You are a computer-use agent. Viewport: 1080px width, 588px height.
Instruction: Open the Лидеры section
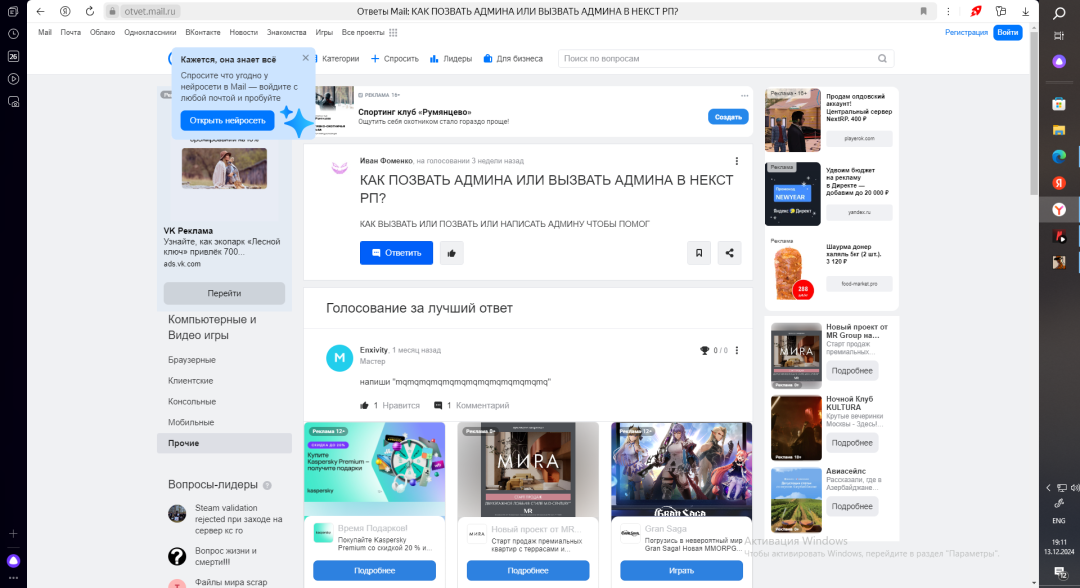(450, 59)
